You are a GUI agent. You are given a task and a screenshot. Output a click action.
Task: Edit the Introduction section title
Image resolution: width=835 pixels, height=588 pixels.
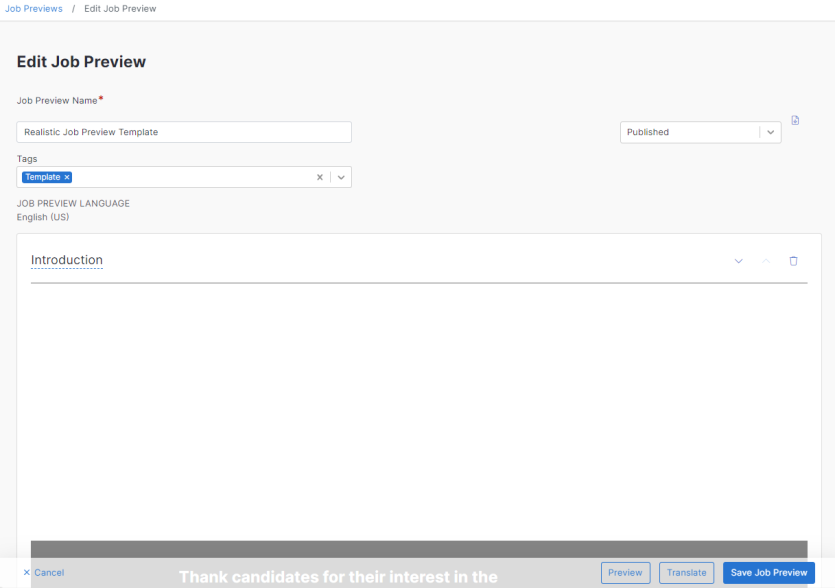click(x=67, y=260)
